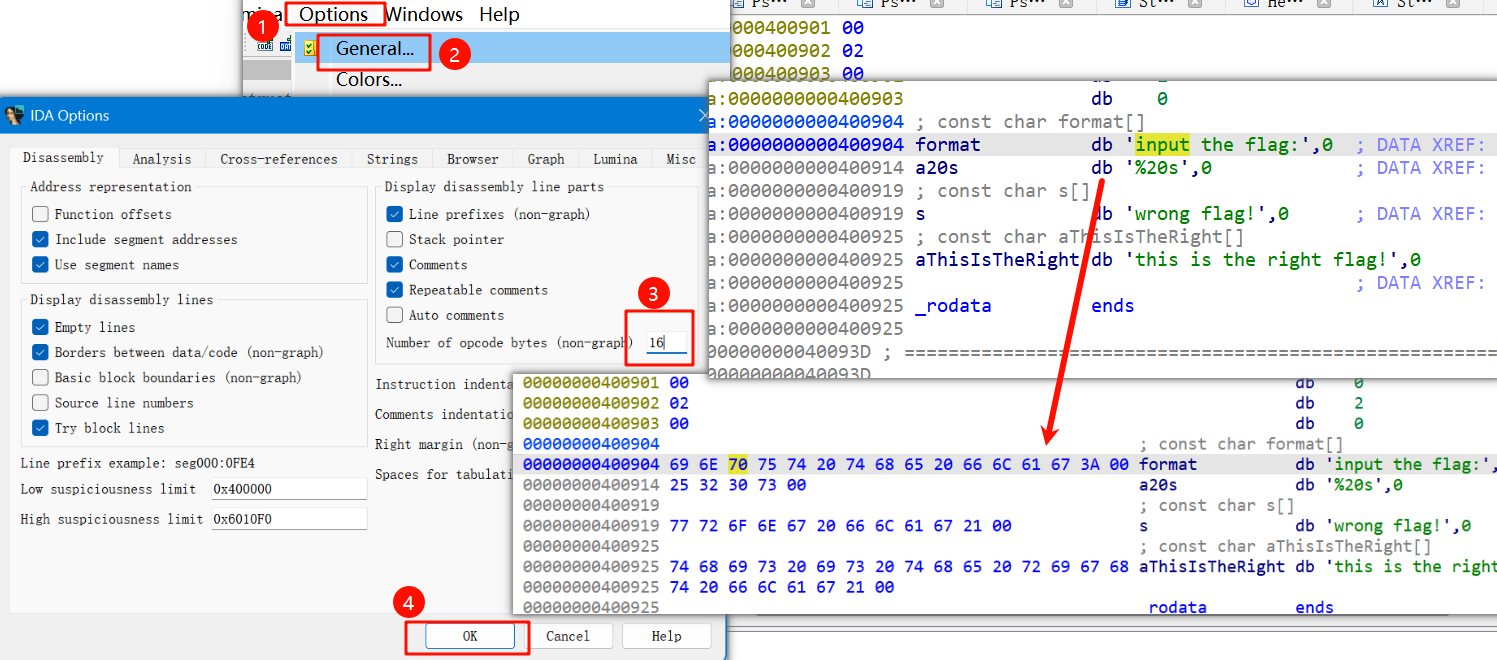Toggle Repeatable comments checkbox
The width and height of the screenshot is (1497, 660).
[394, 289]
